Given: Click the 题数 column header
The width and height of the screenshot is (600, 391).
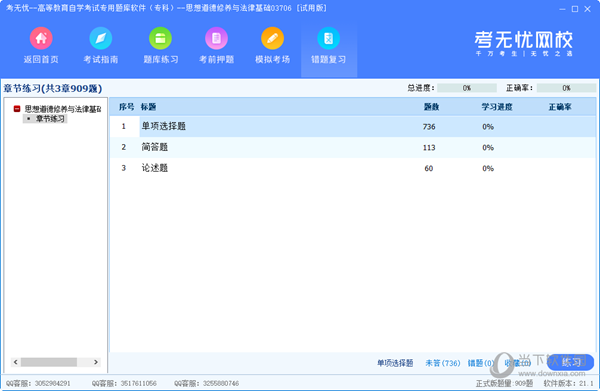Looking at the screenshot, I should pos(431,107).
